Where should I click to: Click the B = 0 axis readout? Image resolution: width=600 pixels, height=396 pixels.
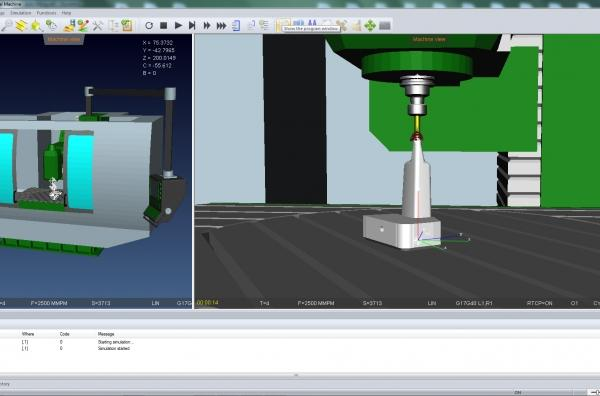149,73
